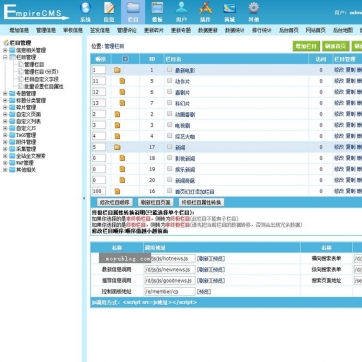Open 网站首页 in the secondary menu bar

point(316,30)
